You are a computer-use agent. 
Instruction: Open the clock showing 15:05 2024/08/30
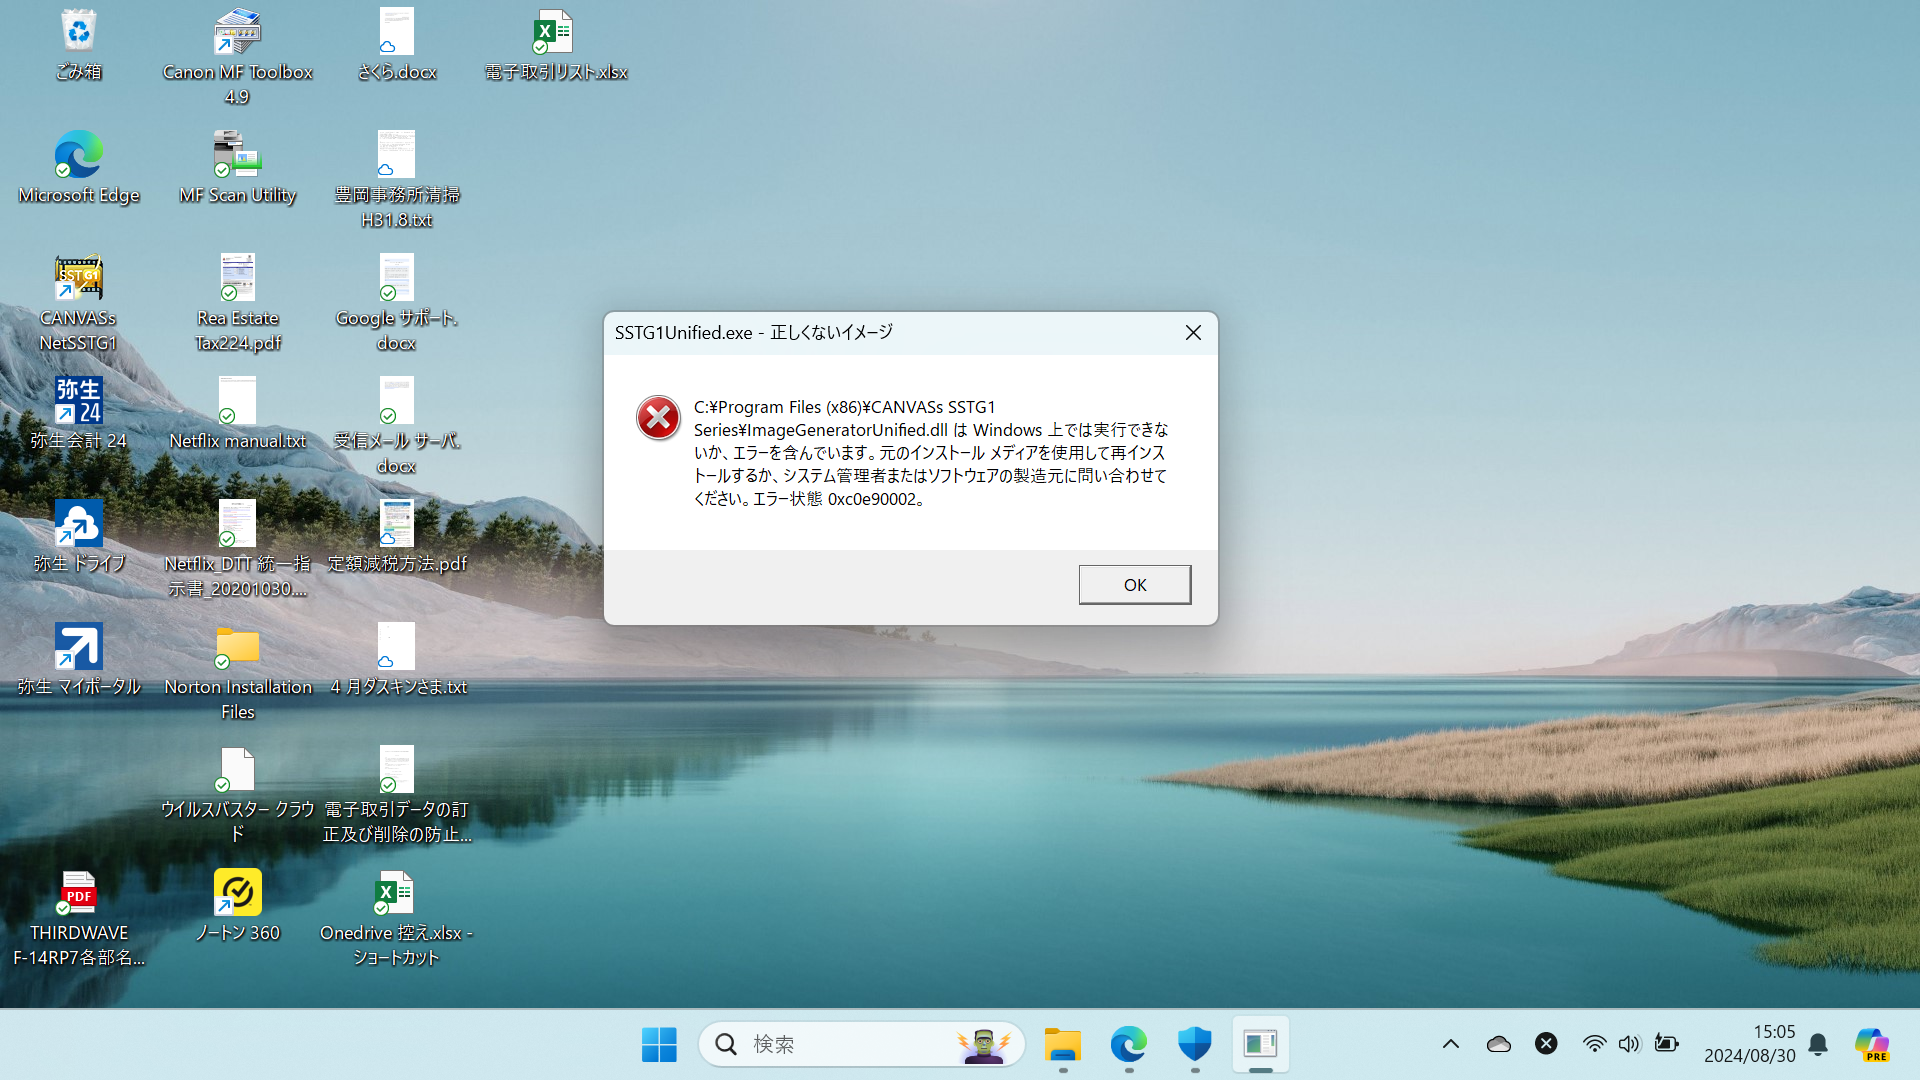[1750, 1045]
